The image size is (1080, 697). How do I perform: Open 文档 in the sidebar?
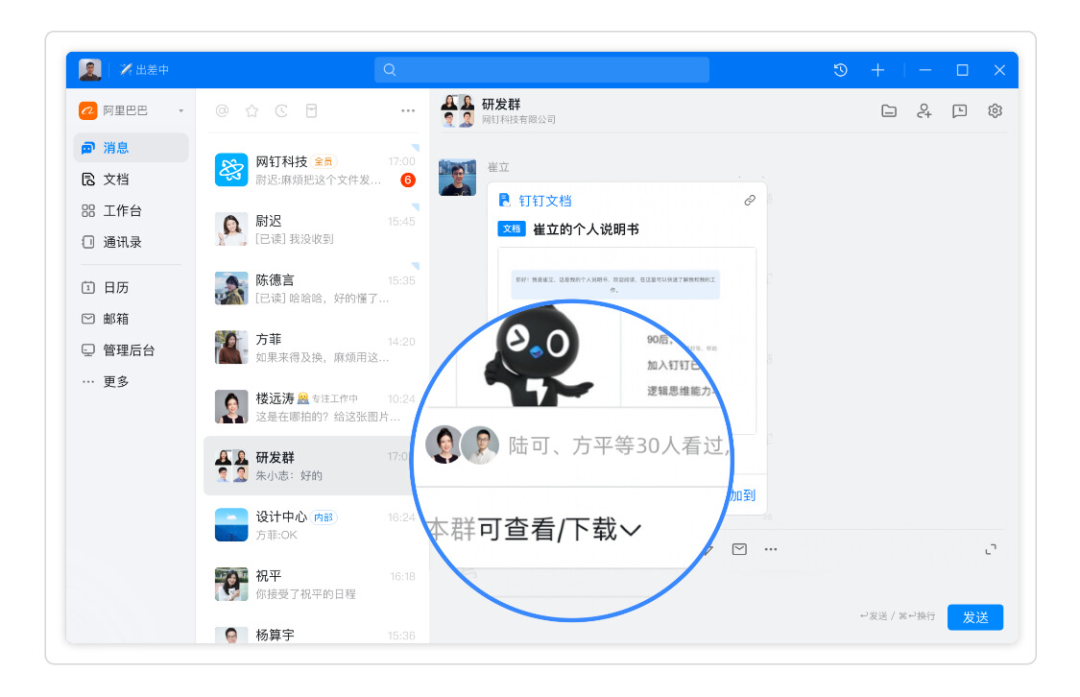pyautogui.click(x=131, y=179)
